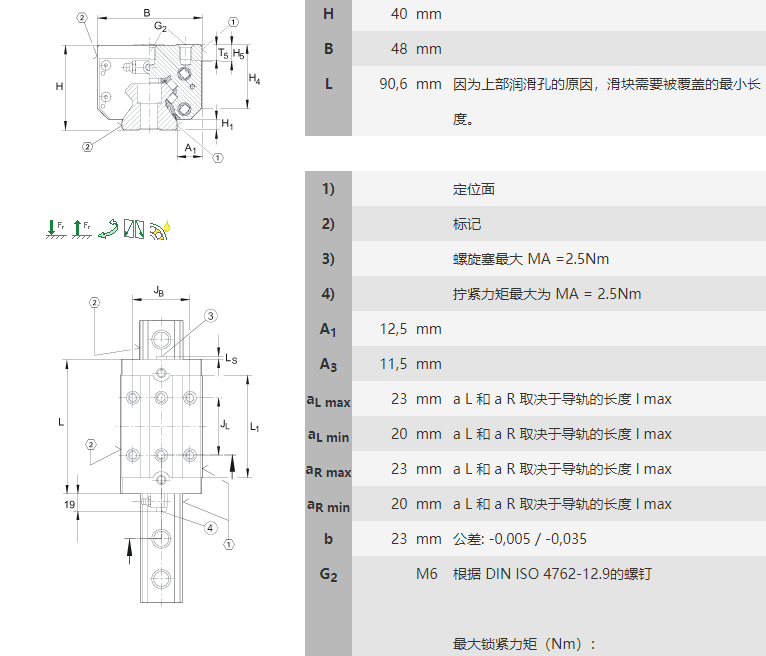This screenshot has width=766, height=656.
Task: Click the A1 parameter label
Action: tap(328, 329)
